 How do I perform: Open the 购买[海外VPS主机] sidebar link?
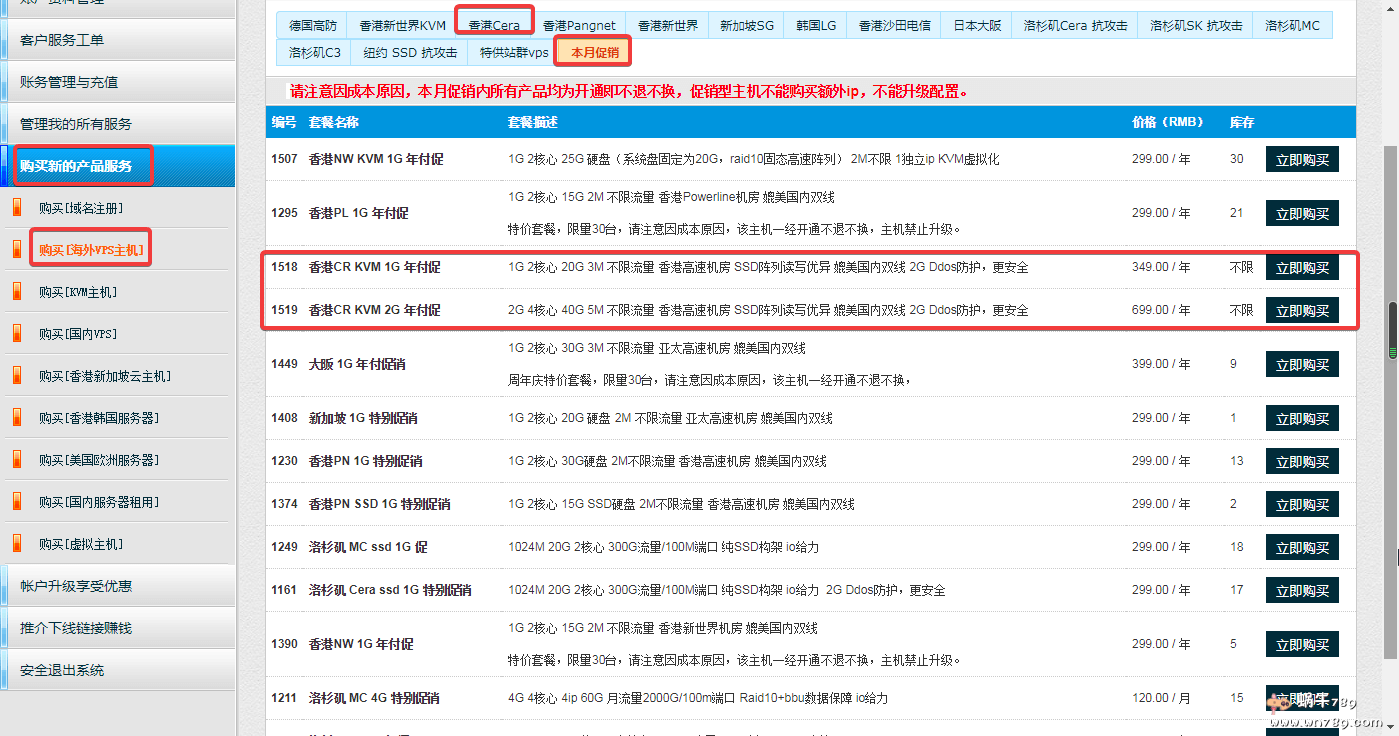90,250
